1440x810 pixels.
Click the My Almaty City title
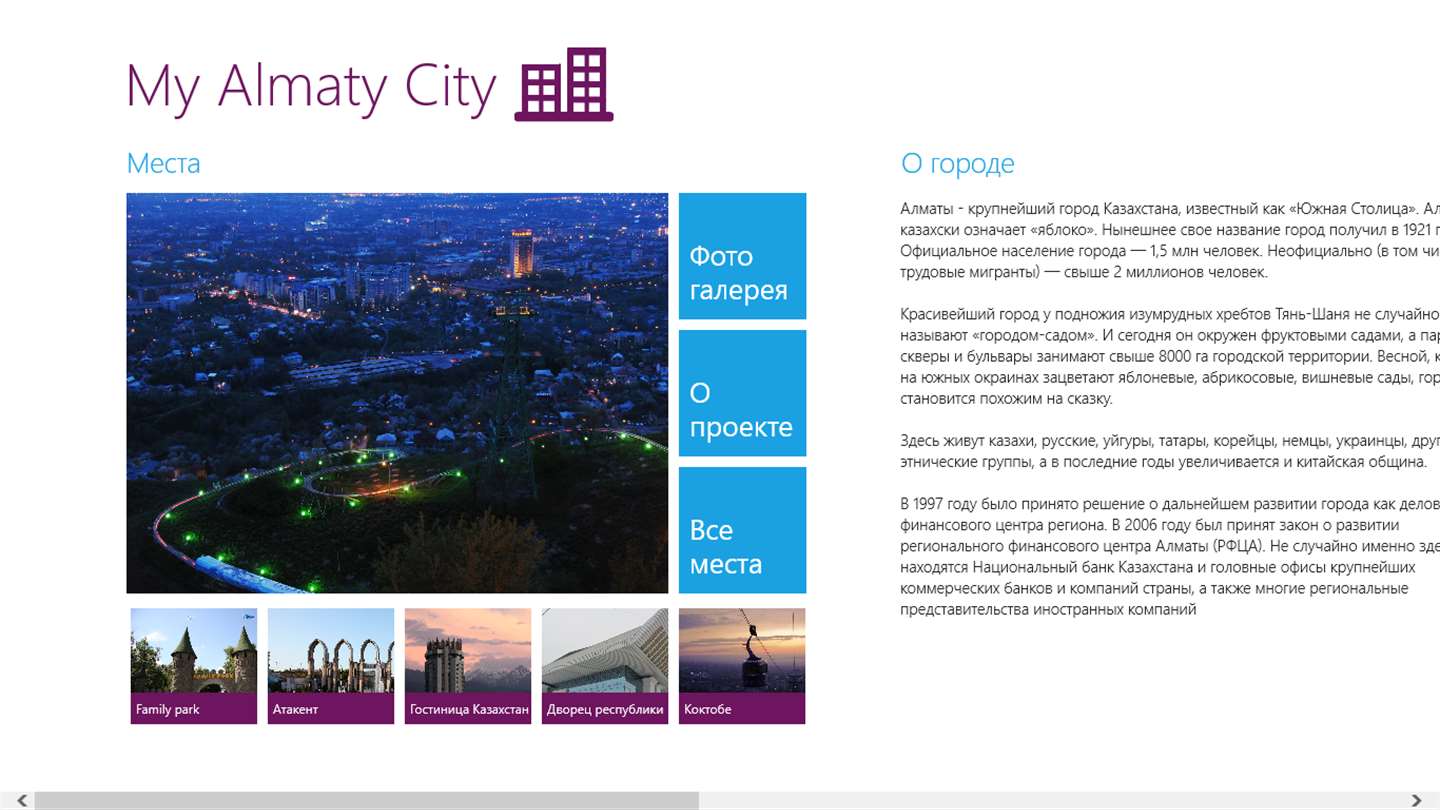(311, 86)
